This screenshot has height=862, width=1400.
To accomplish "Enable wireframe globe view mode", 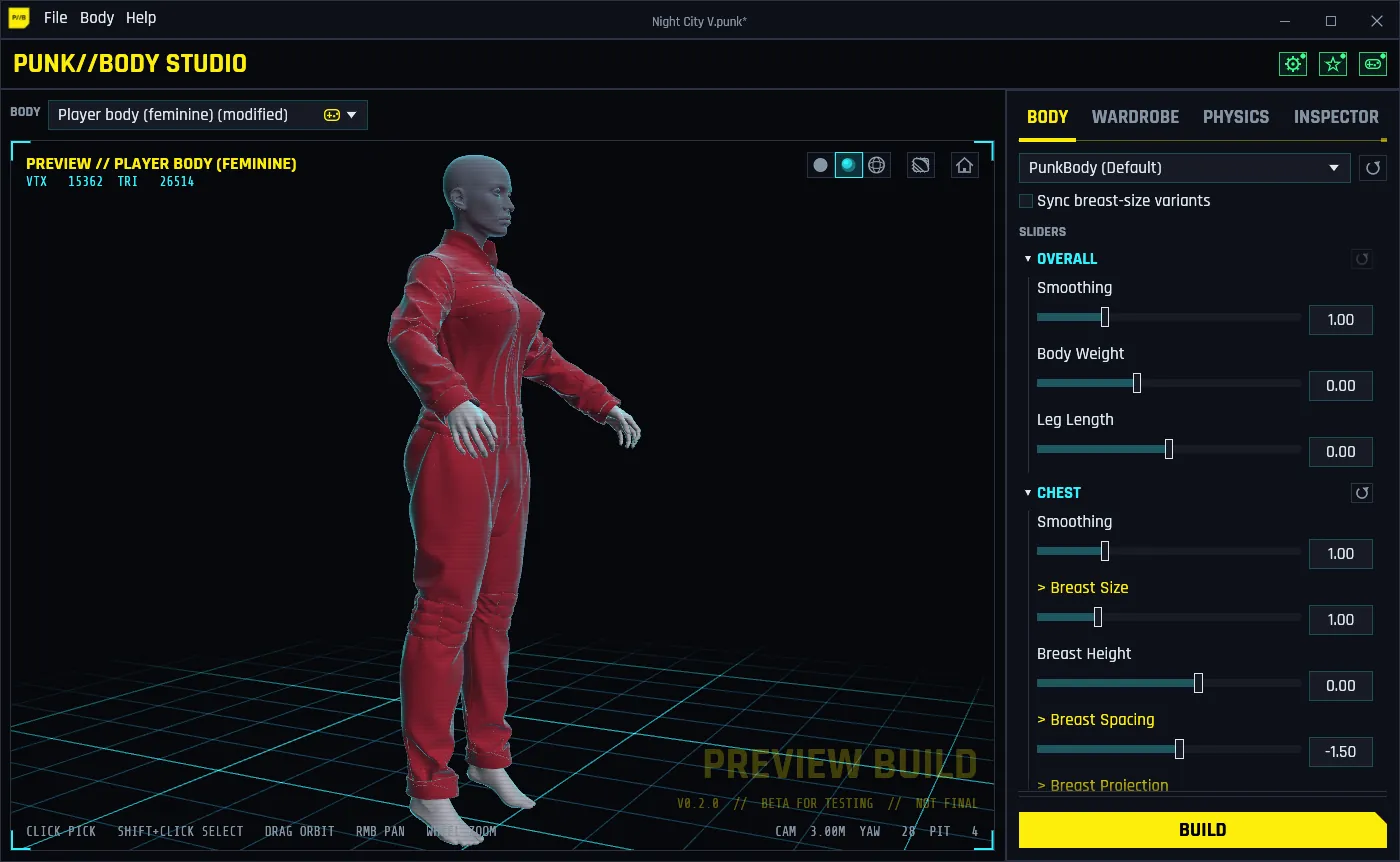I will 877,165.
